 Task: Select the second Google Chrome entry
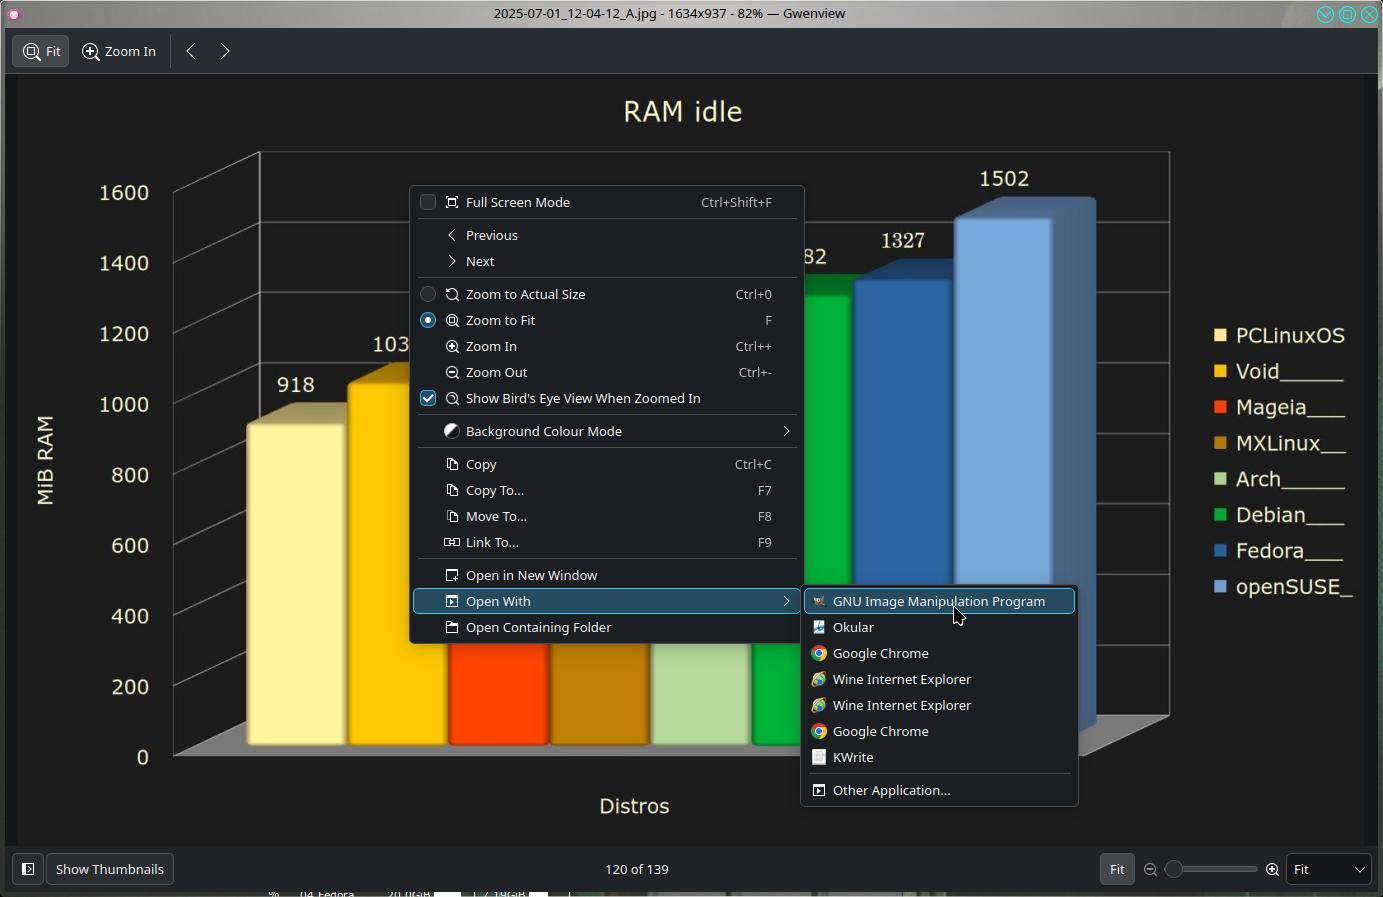point(939,731)
